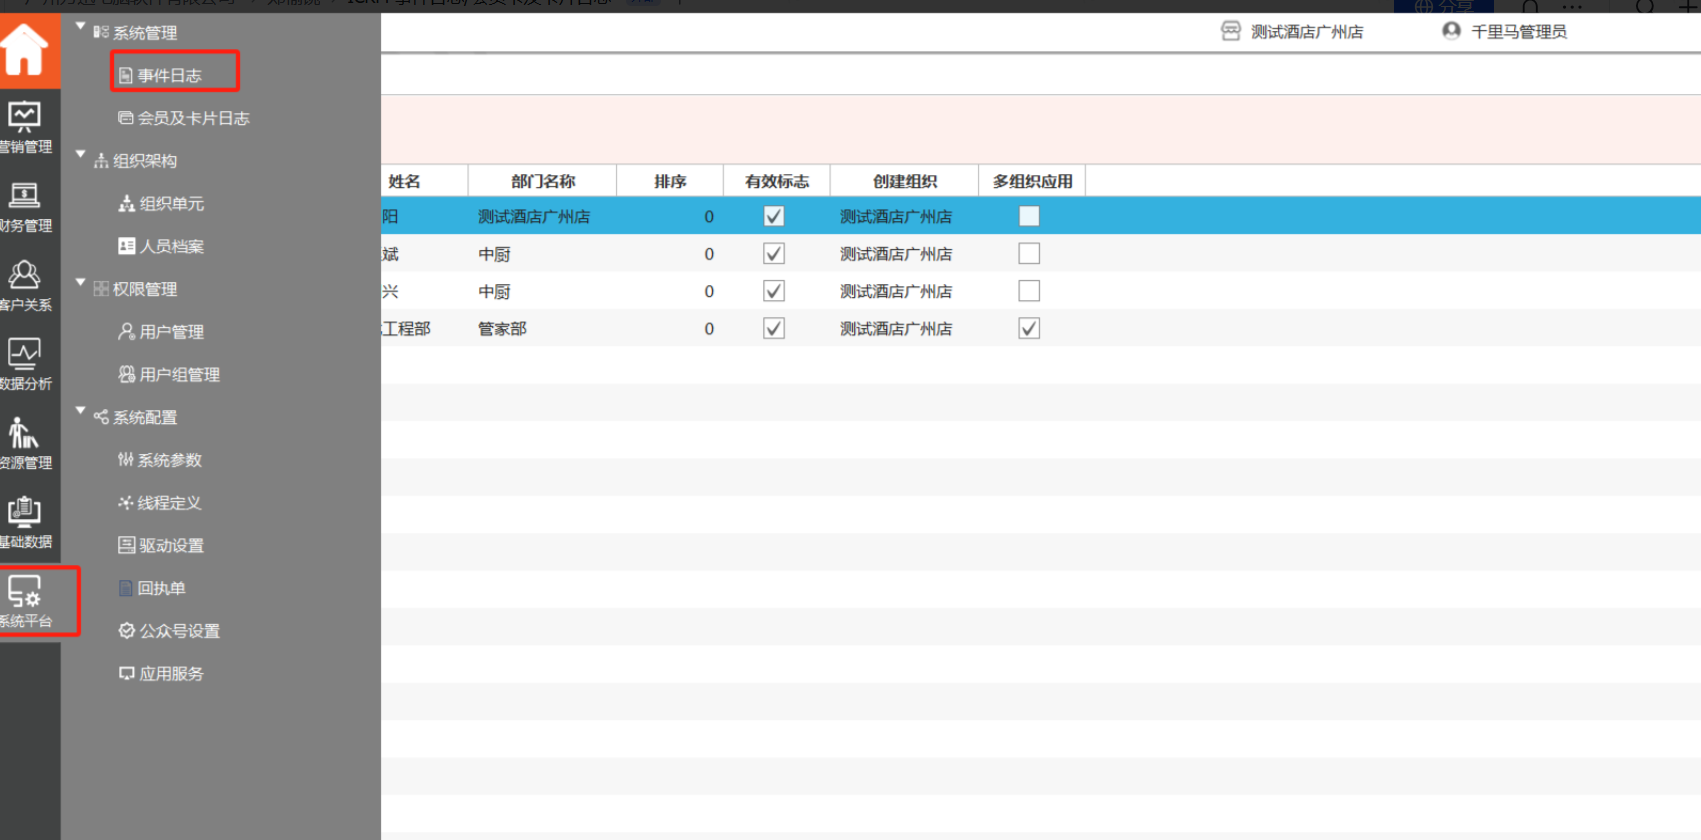
Task: Collapse the 权限管理 tree section
Action: pos(81,283)
